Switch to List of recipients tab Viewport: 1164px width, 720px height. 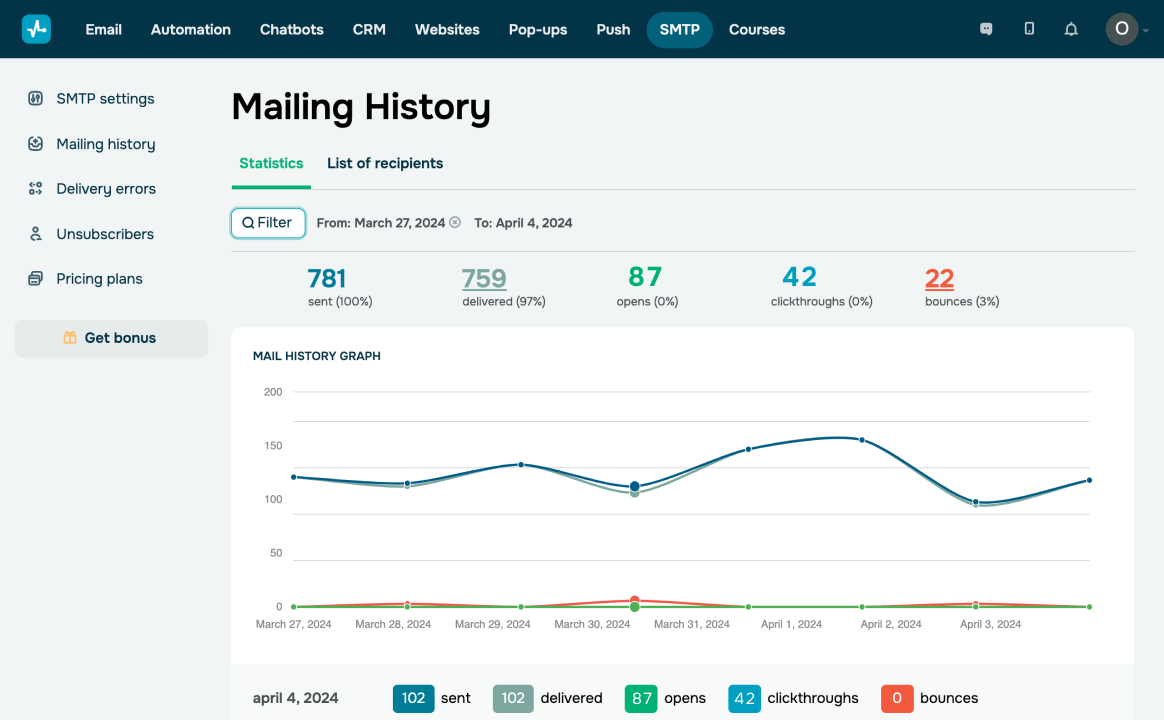pyautogui.click(x=385, y=163)
